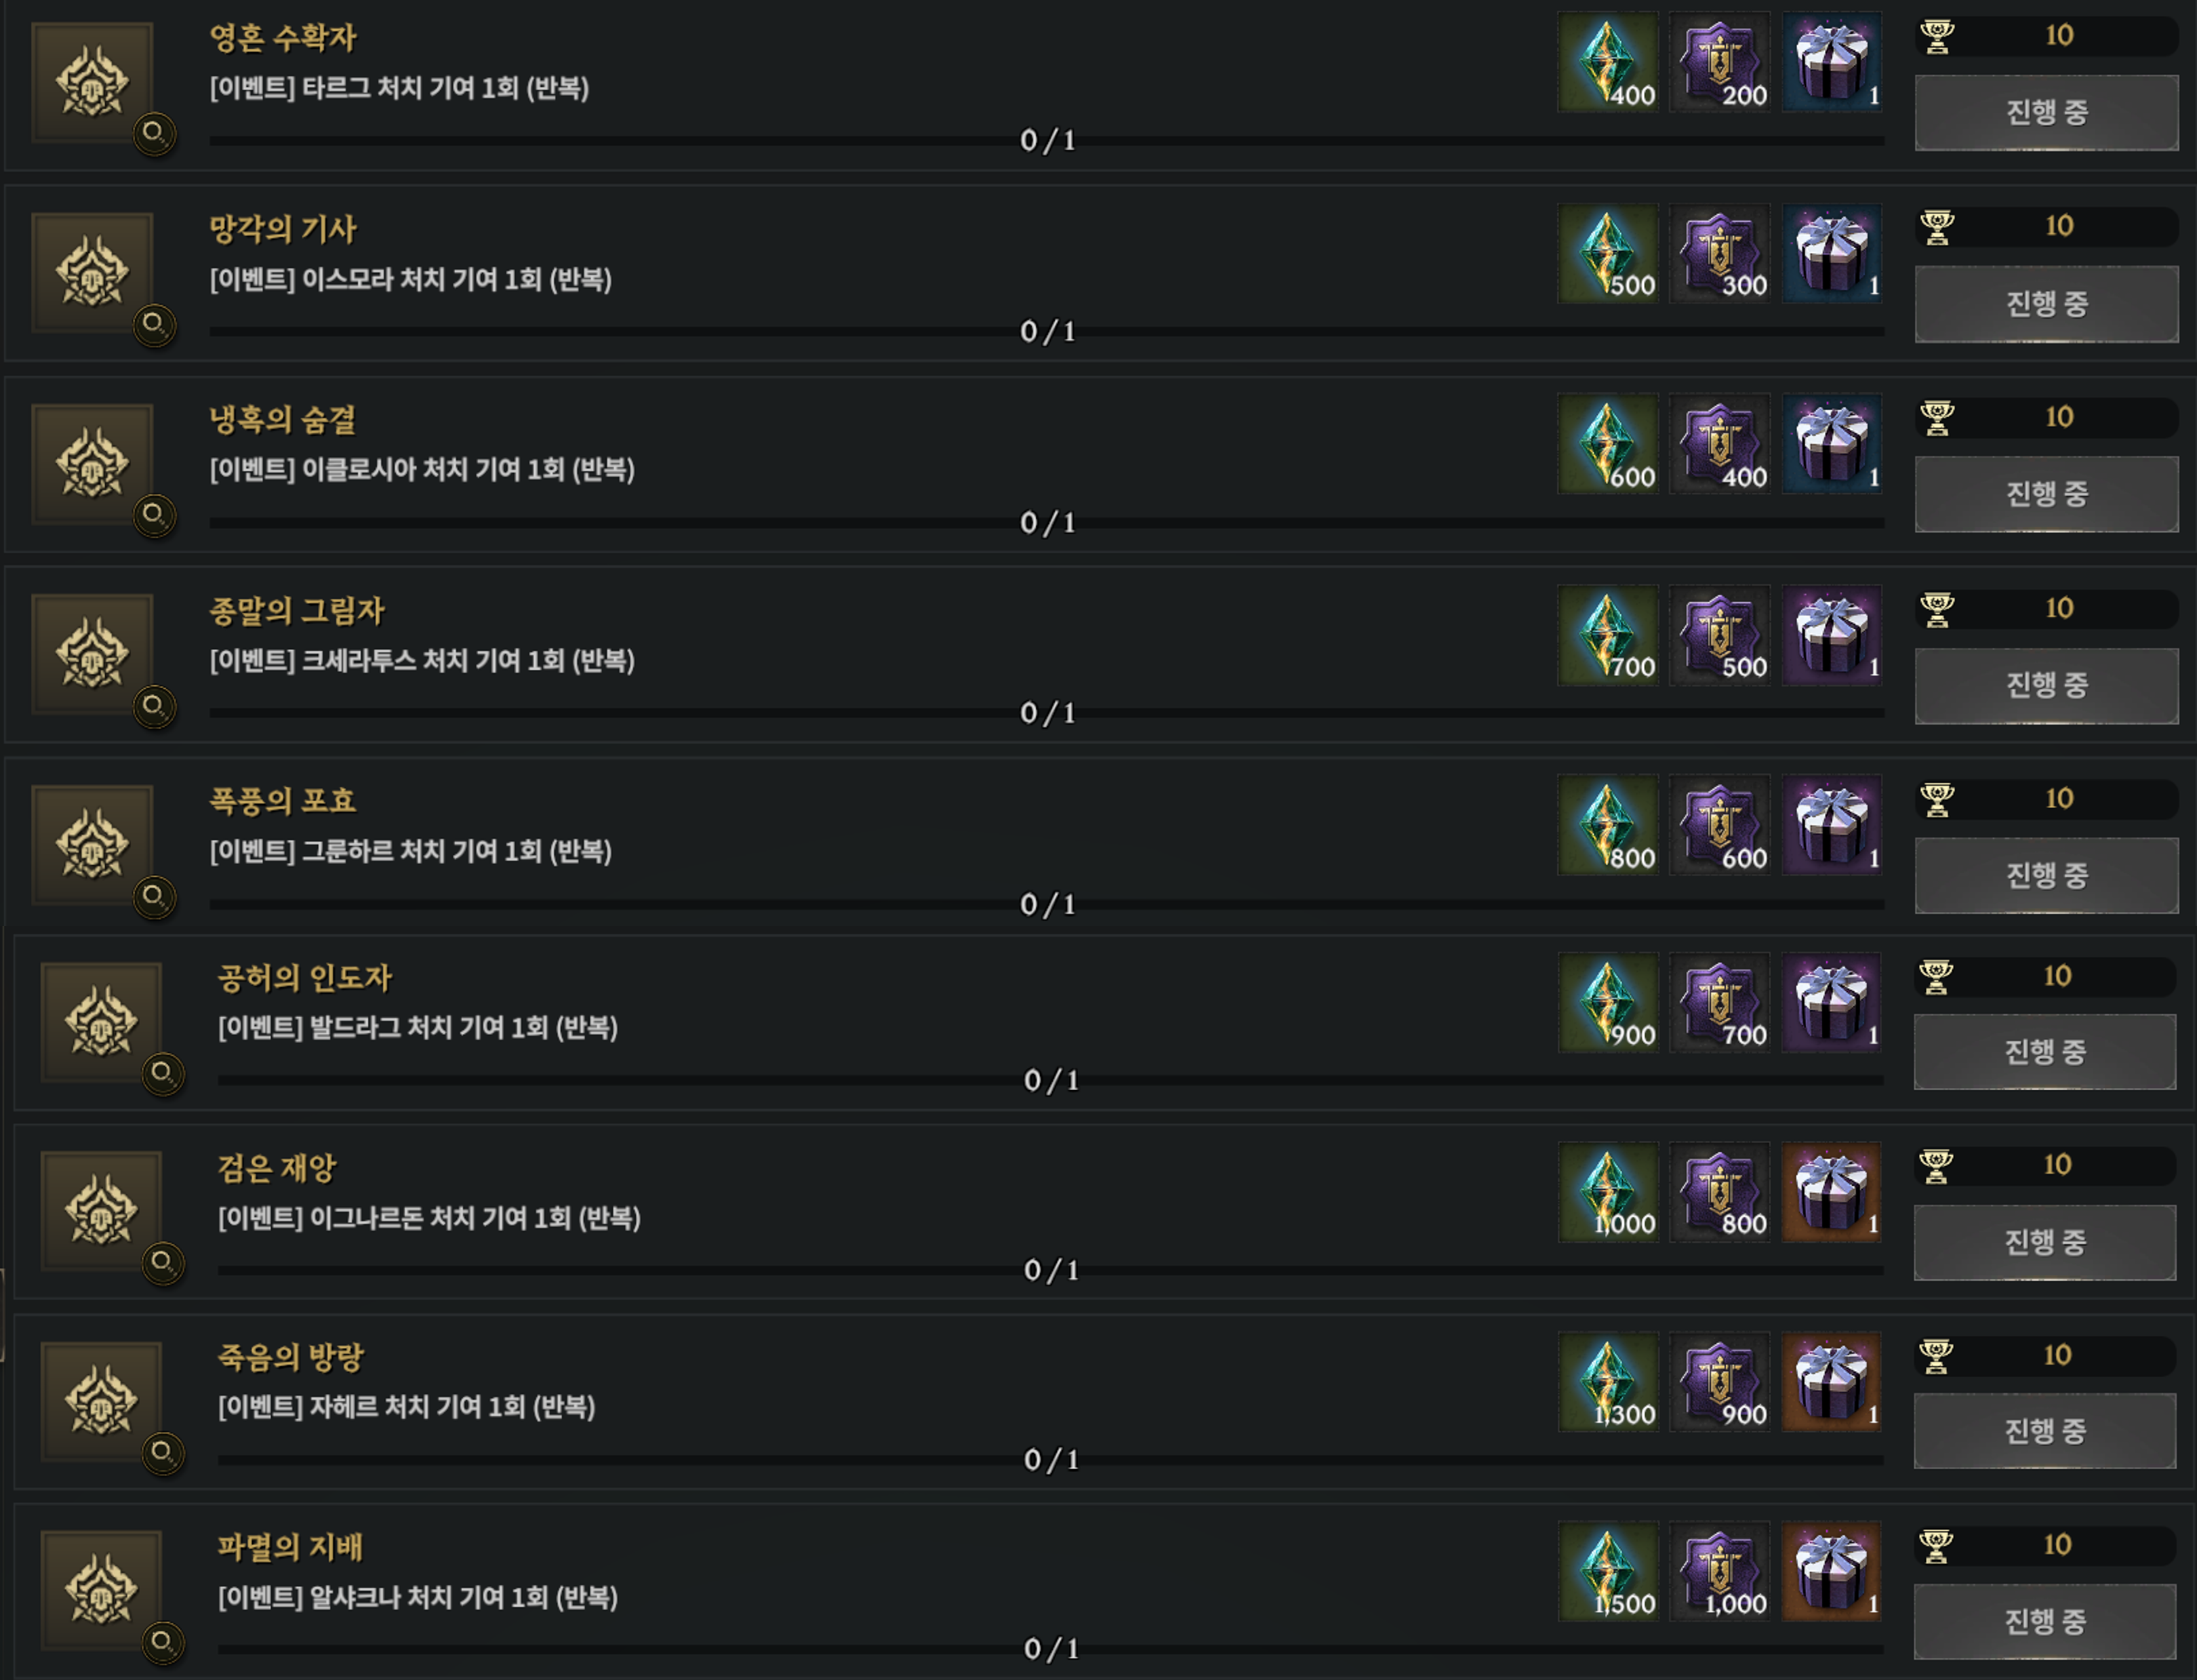Click the orange gift box for 검은 재앙
Screen dimensions: 2197x1680
click(x=1831, y=1192)
